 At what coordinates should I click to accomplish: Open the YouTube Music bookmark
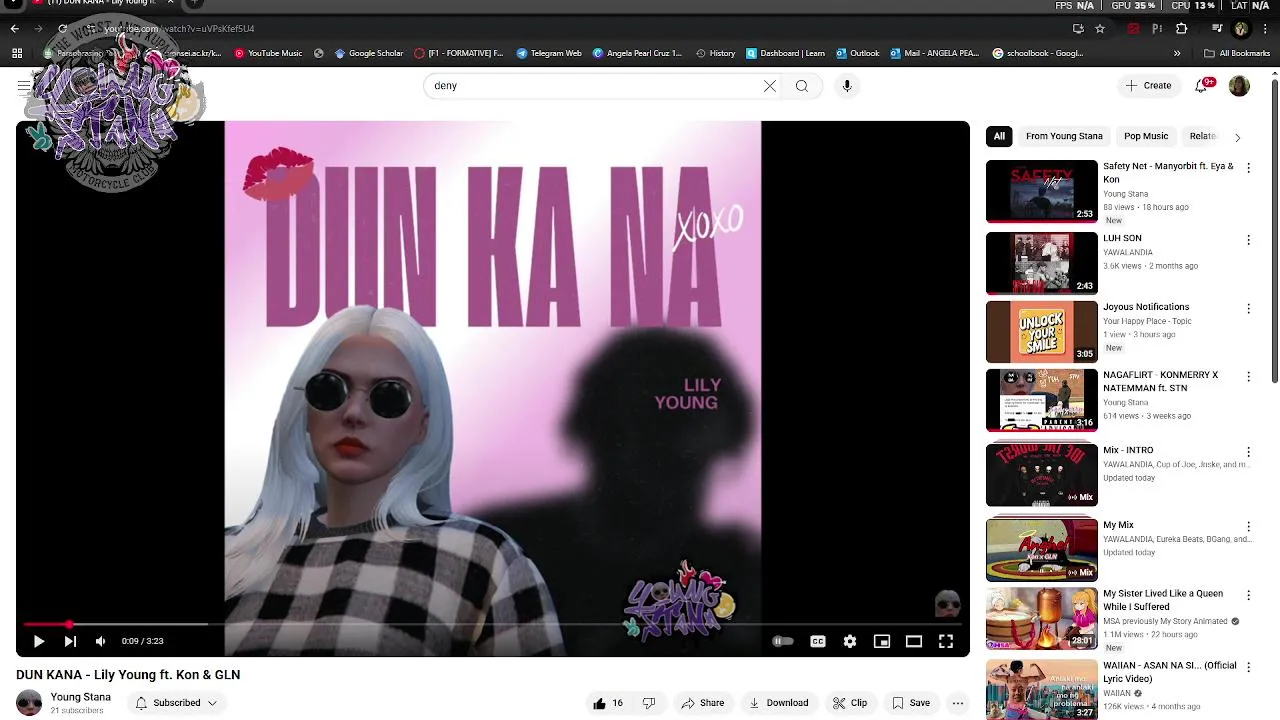pos(268,53)
